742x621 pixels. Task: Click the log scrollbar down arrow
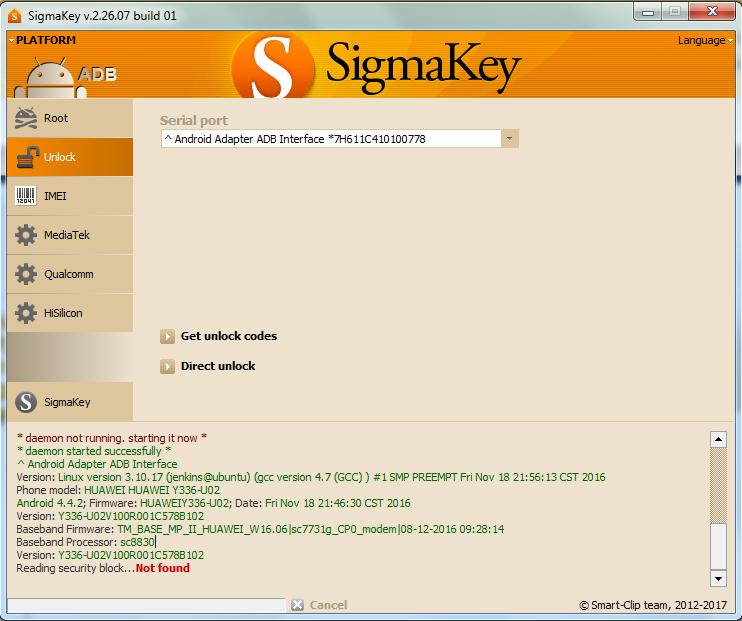click(x=718, y=578)
